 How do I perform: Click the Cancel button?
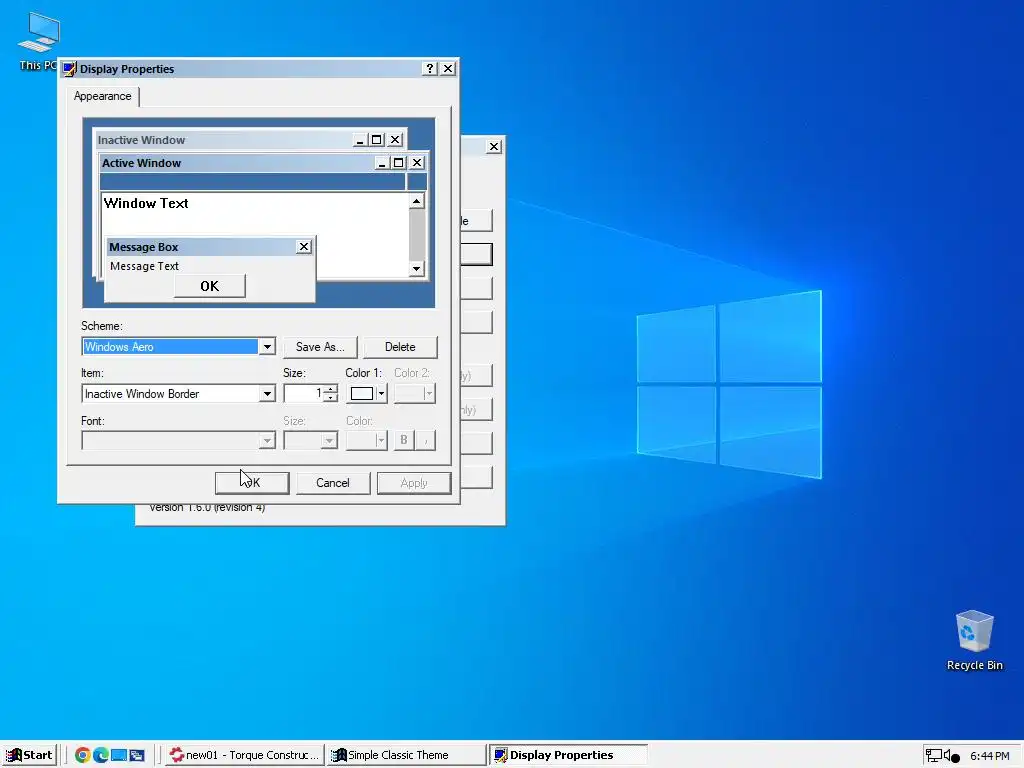tap(333, 483)
